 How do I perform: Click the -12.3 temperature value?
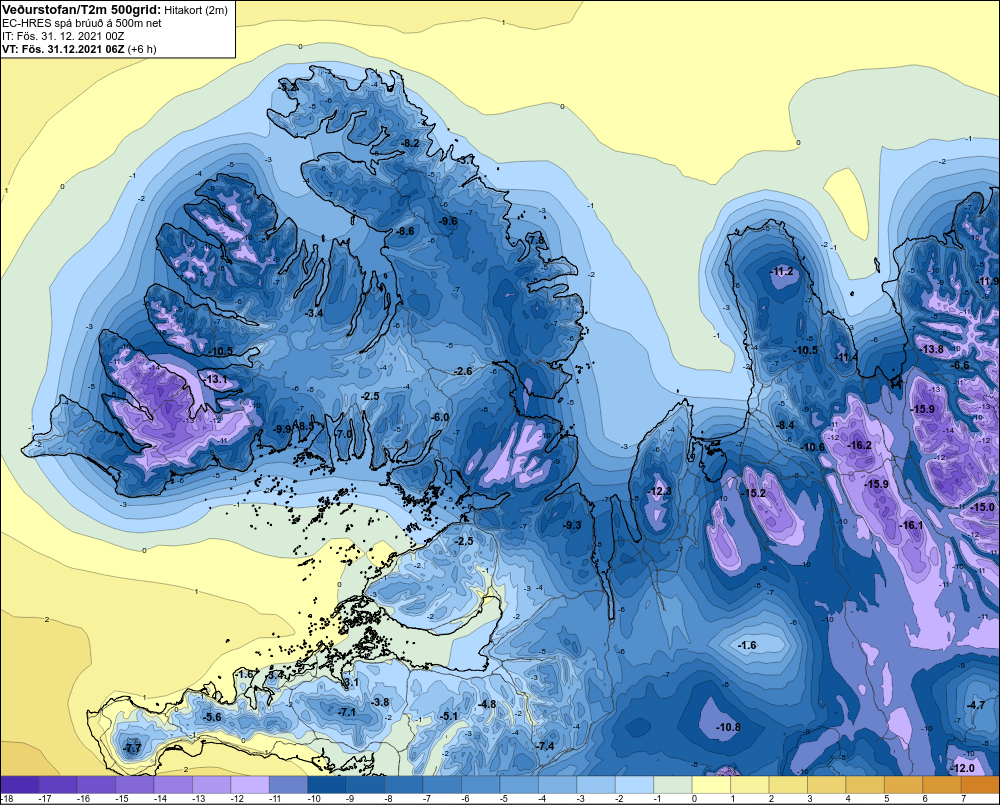tap(660, 491)
